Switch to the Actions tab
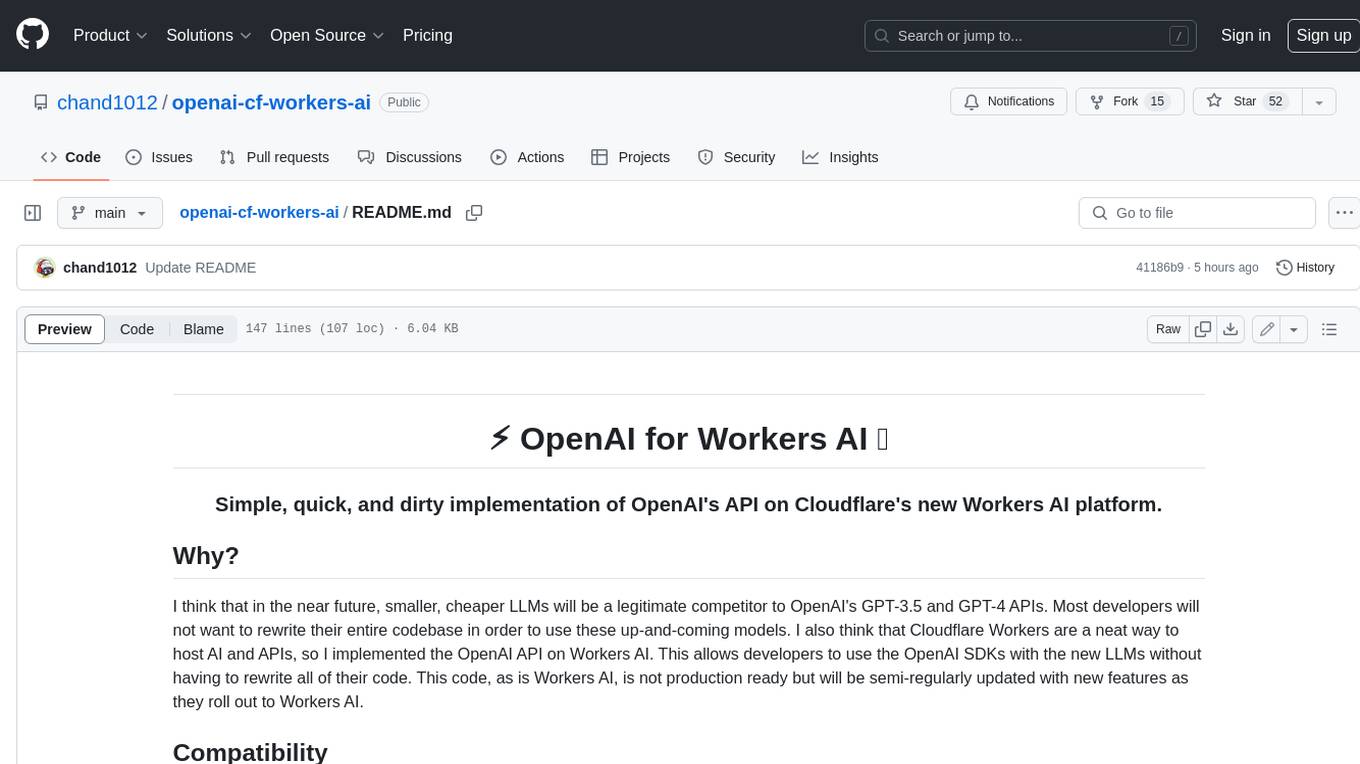 click(x=527, y=157)
